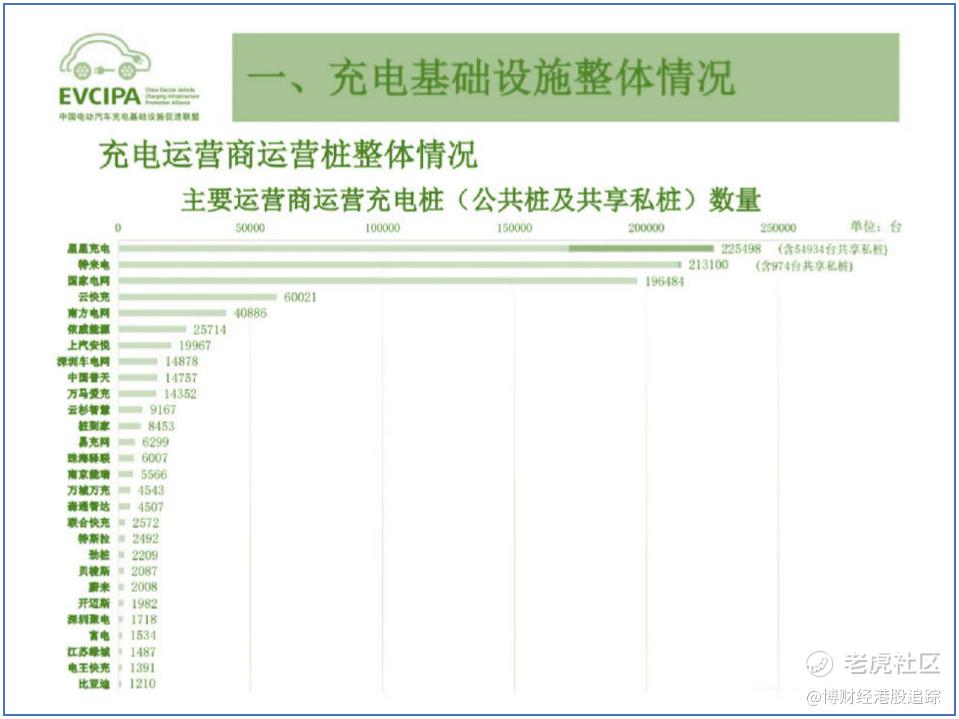Image resolution: width=959 pixels, height=719 pixels.
Task: Click axis tick label 250000
Action: click(x=778, y=228)
